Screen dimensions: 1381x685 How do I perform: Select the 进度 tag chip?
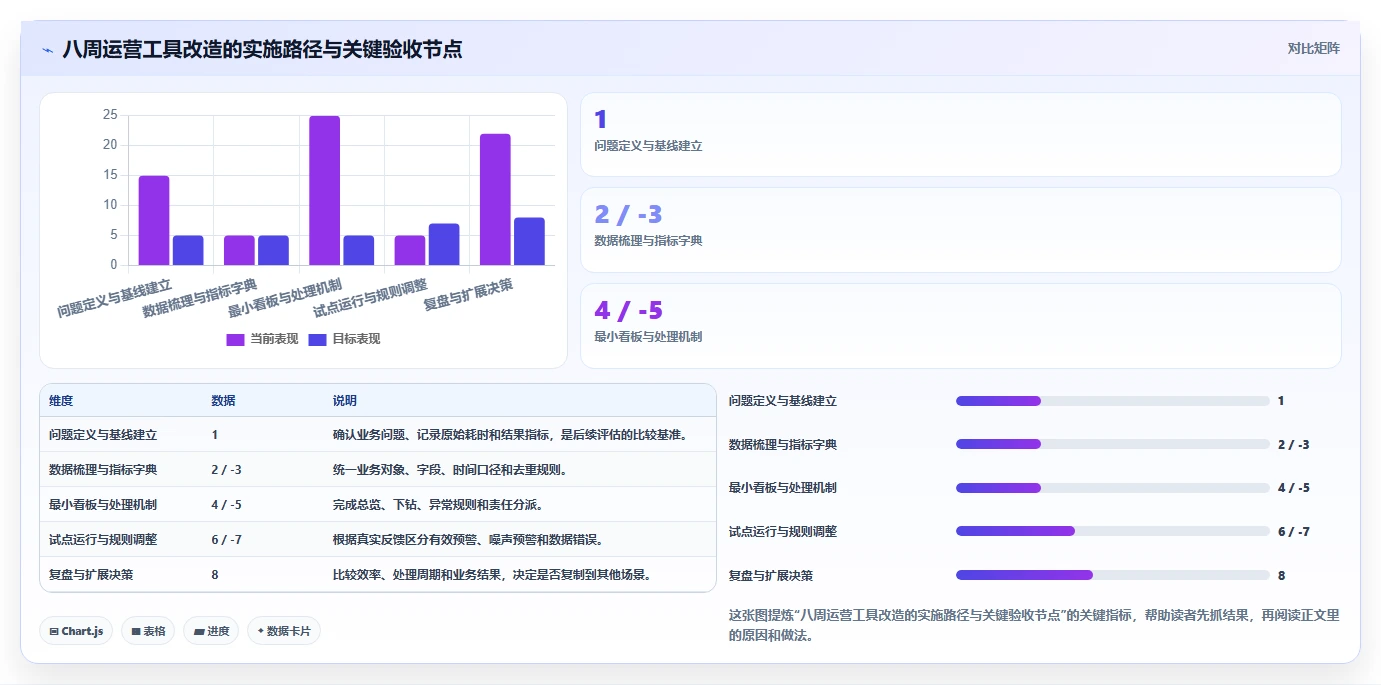[211, 631]
